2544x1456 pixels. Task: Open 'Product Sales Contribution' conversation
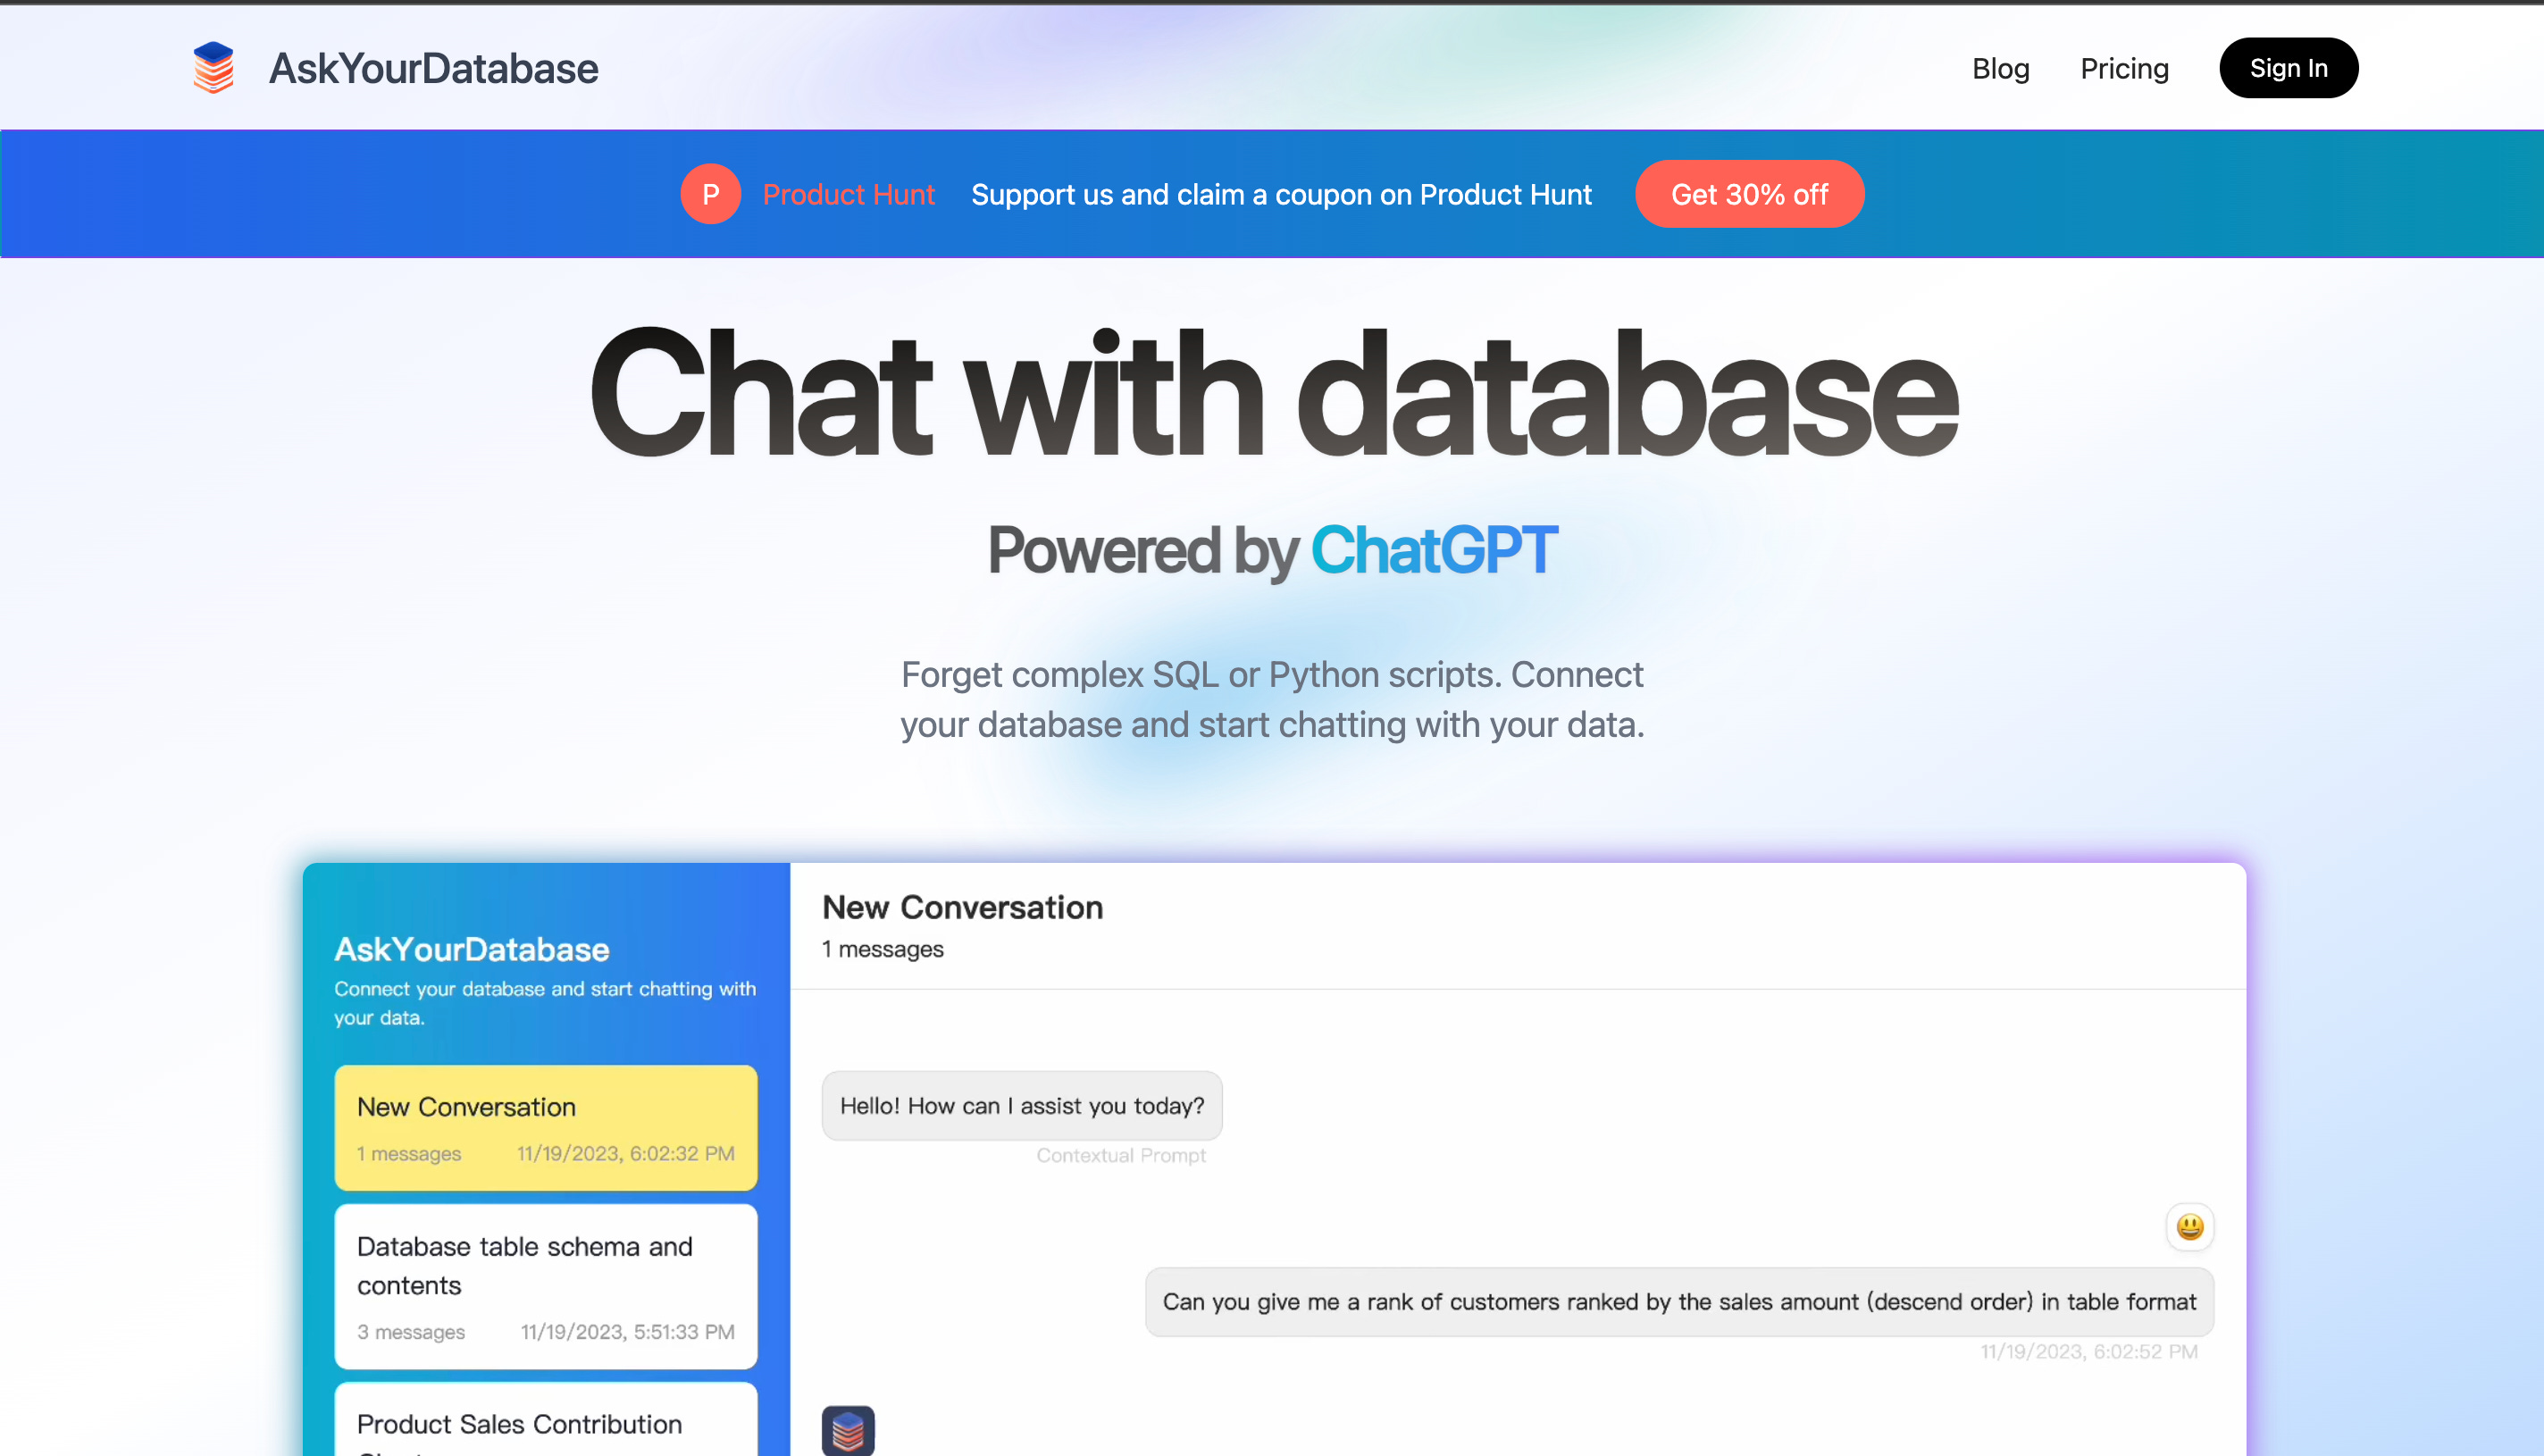tap(545, 1424)
